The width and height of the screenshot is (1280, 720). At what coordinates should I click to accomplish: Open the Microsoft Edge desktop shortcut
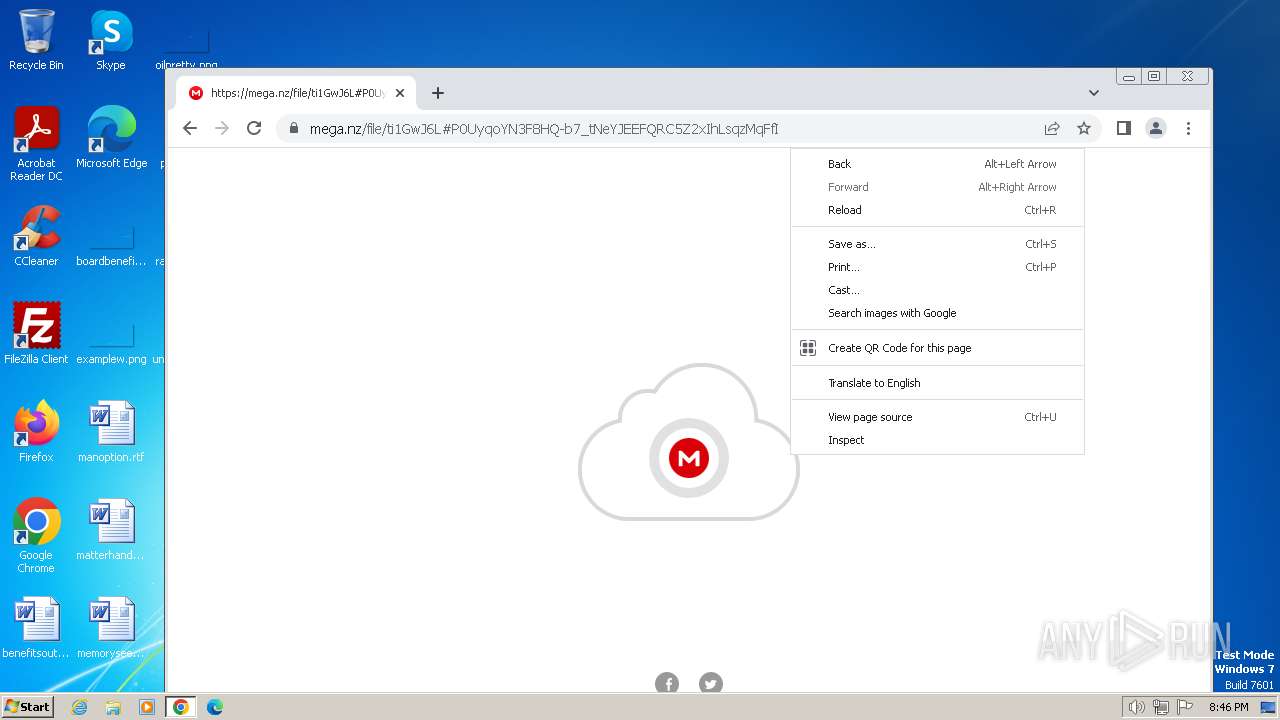pos(111,138)
